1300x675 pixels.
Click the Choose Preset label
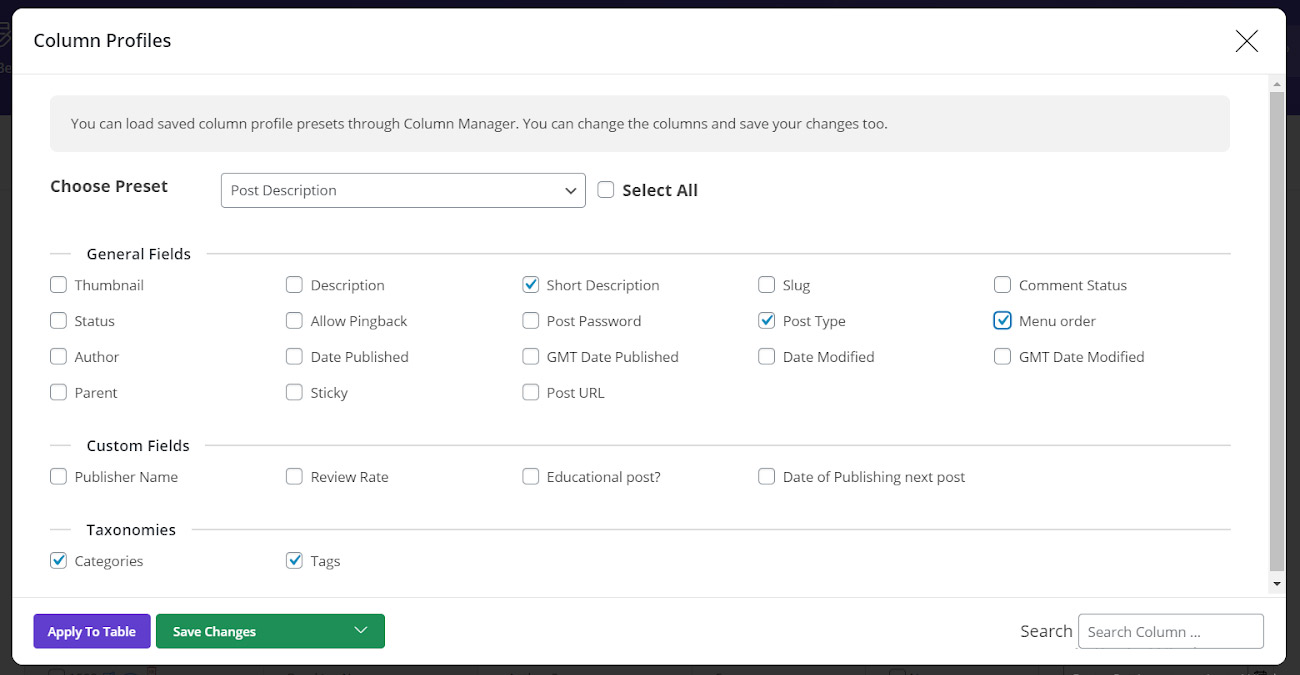(x=109, y=187)
